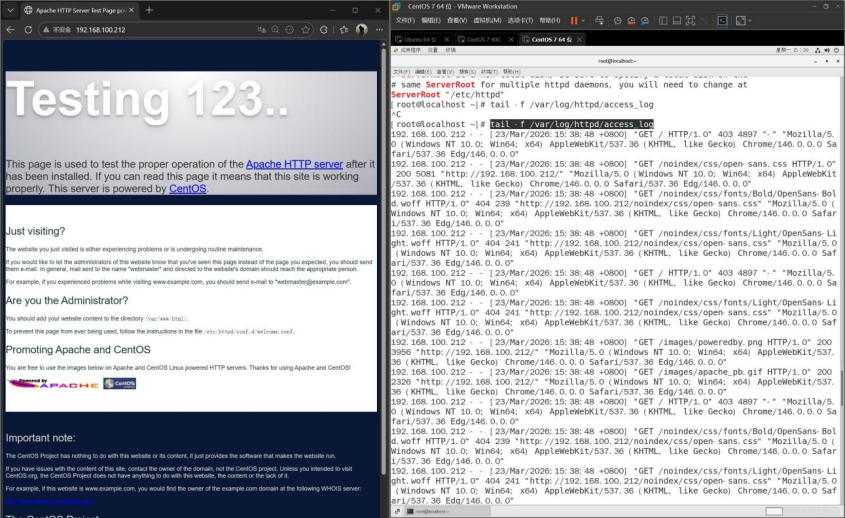Viewport: 845px width, 518px height.
Task: Take a VM snapshot clock icon
Action: pyautogui.click(x=618, y=20)
